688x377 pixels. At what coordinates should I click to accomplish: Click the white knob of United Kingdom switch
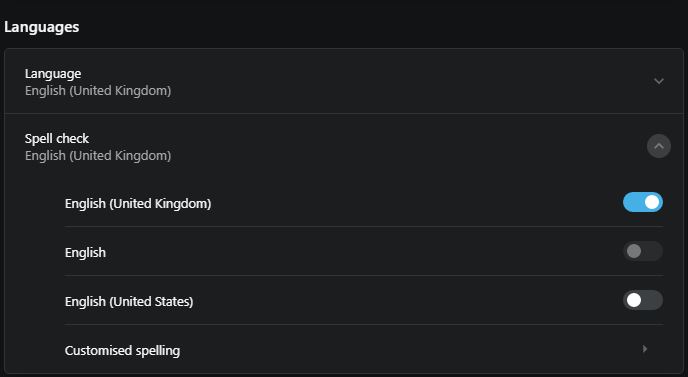(652, 202)
